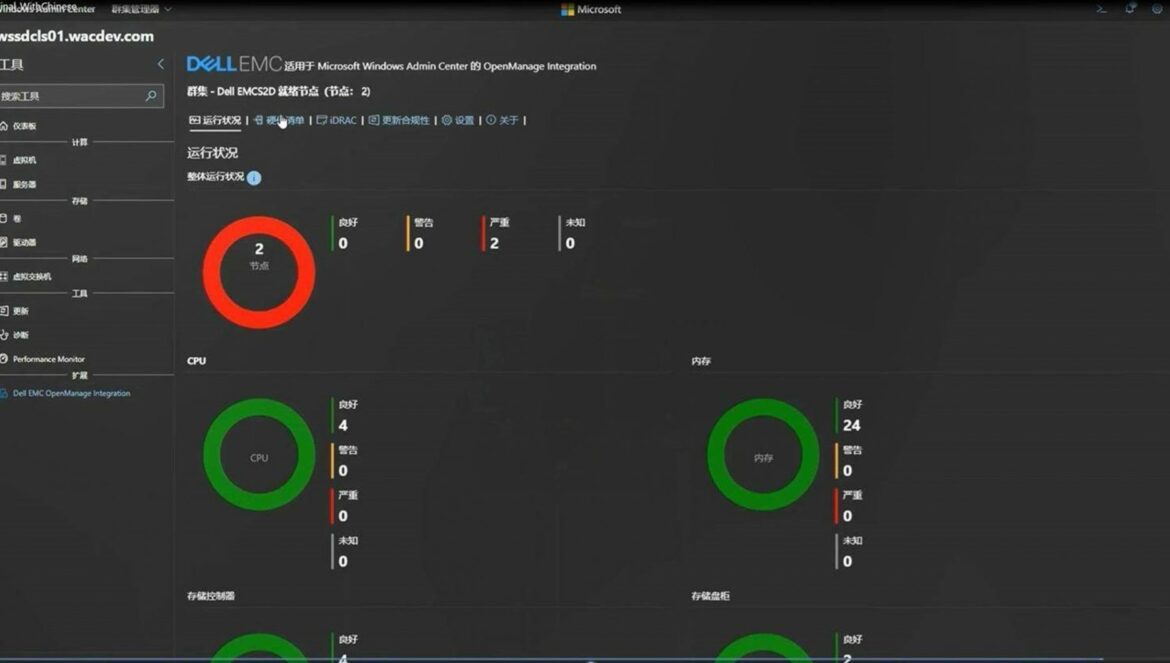Open the 关于 tab
The width and height of the screenshot is (1170, 663).
click(x=502, y=120)
